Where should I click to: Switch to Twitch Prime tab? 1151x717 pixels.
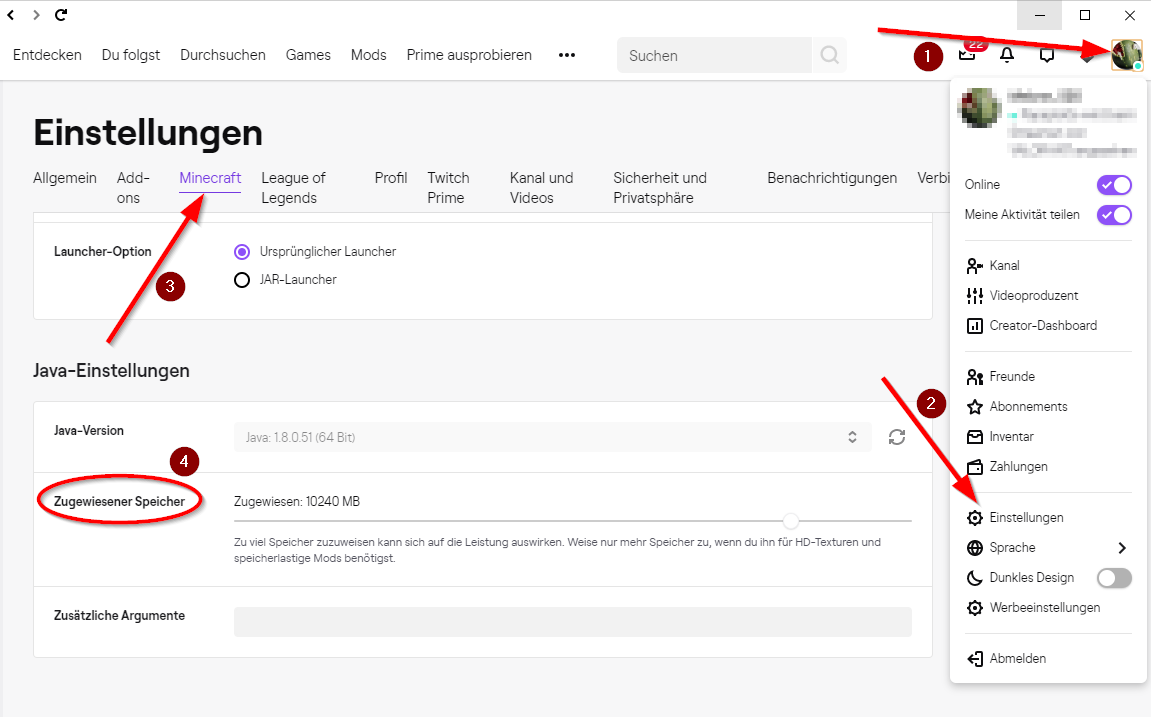point(448,188)
